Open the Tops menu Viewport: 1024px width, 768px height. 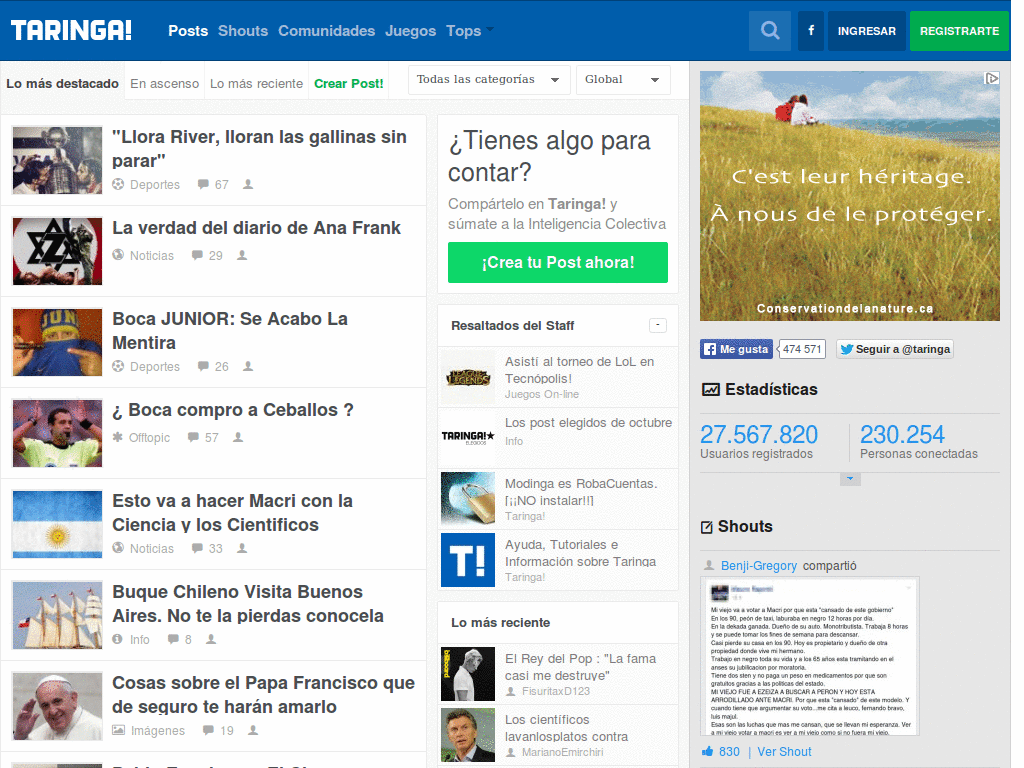470,31
